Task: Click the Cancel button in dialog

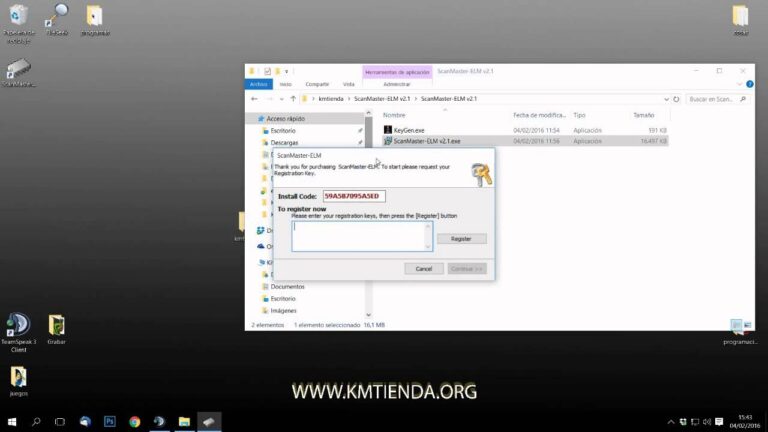Action: point(424,268)
